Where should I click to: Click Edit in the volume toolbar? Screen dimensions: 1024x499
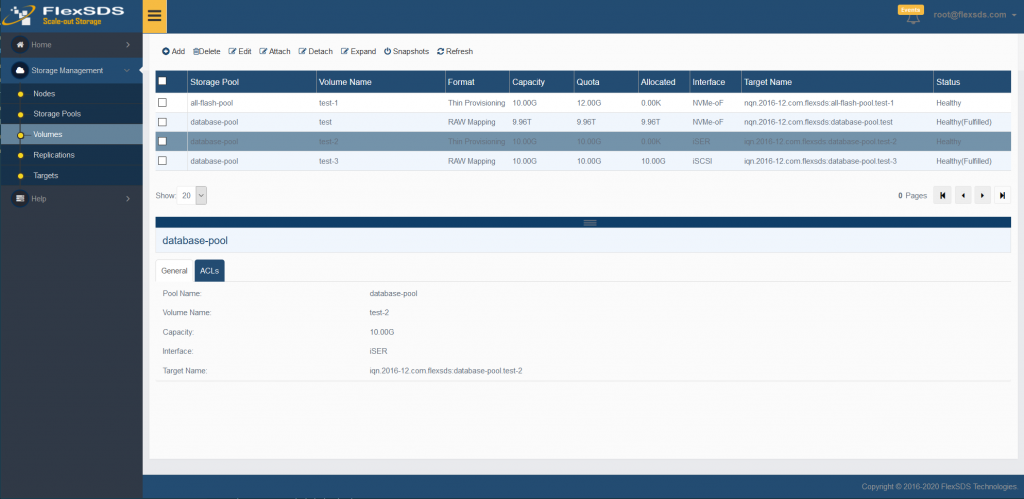240,51
